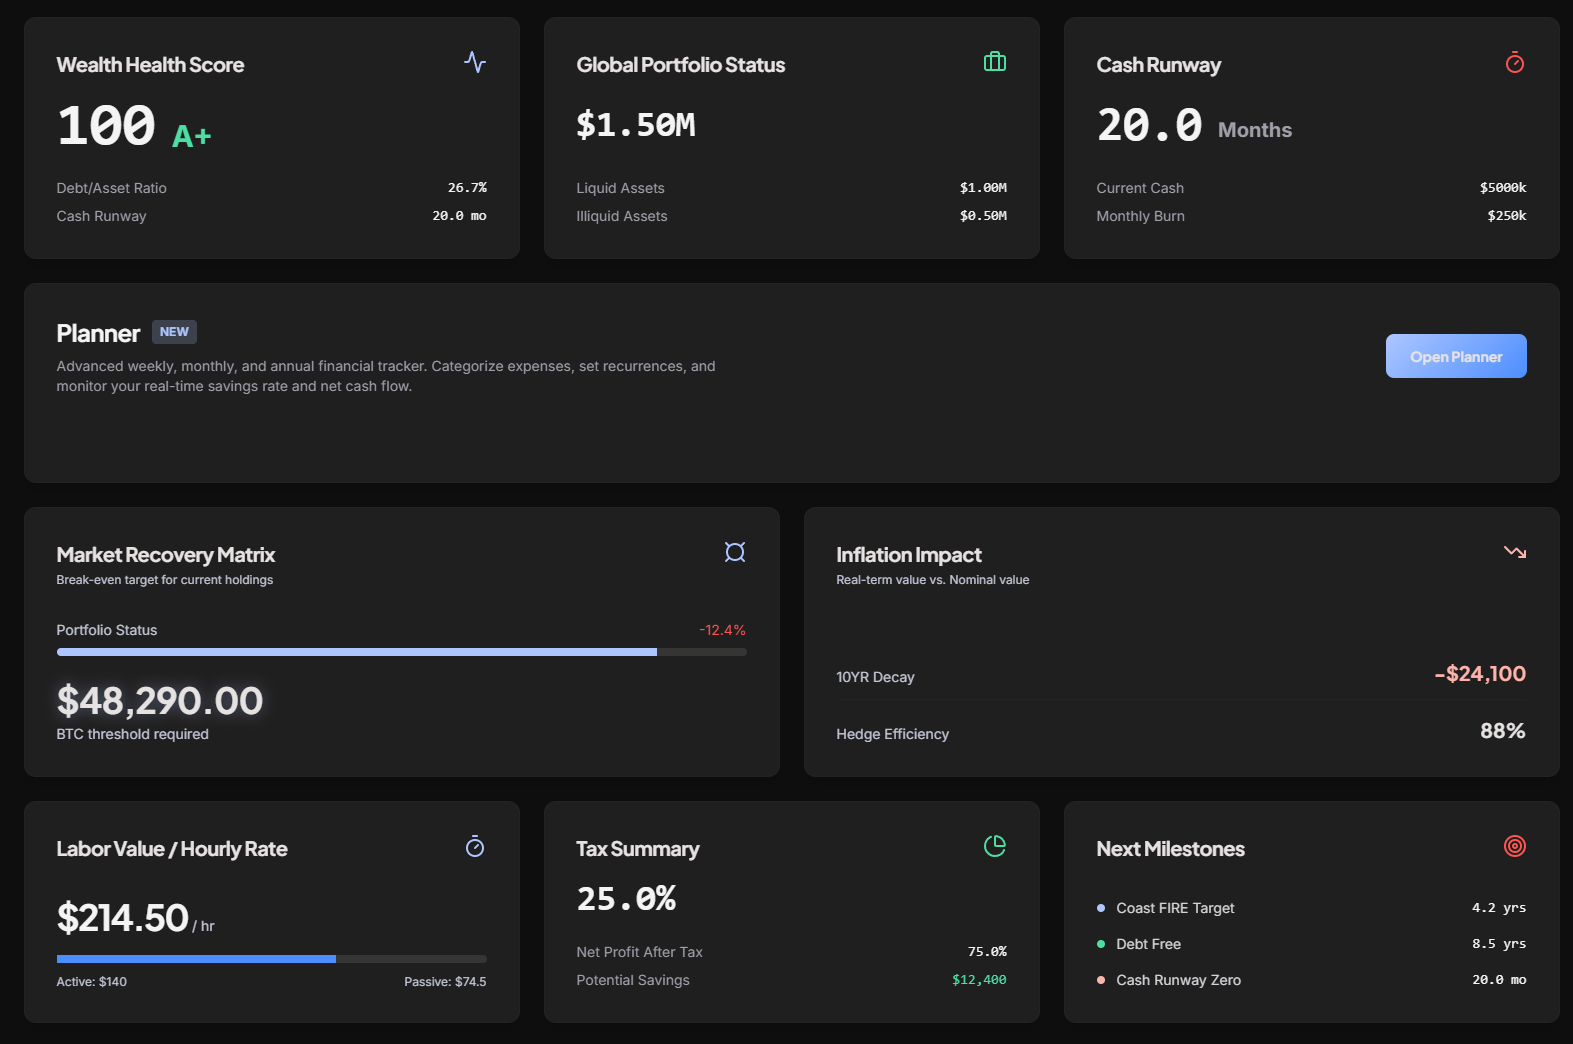Click the trending-down icon on Inflation Impact
Screen dimensions: 1573x1044
click(x=1514, y=552)
